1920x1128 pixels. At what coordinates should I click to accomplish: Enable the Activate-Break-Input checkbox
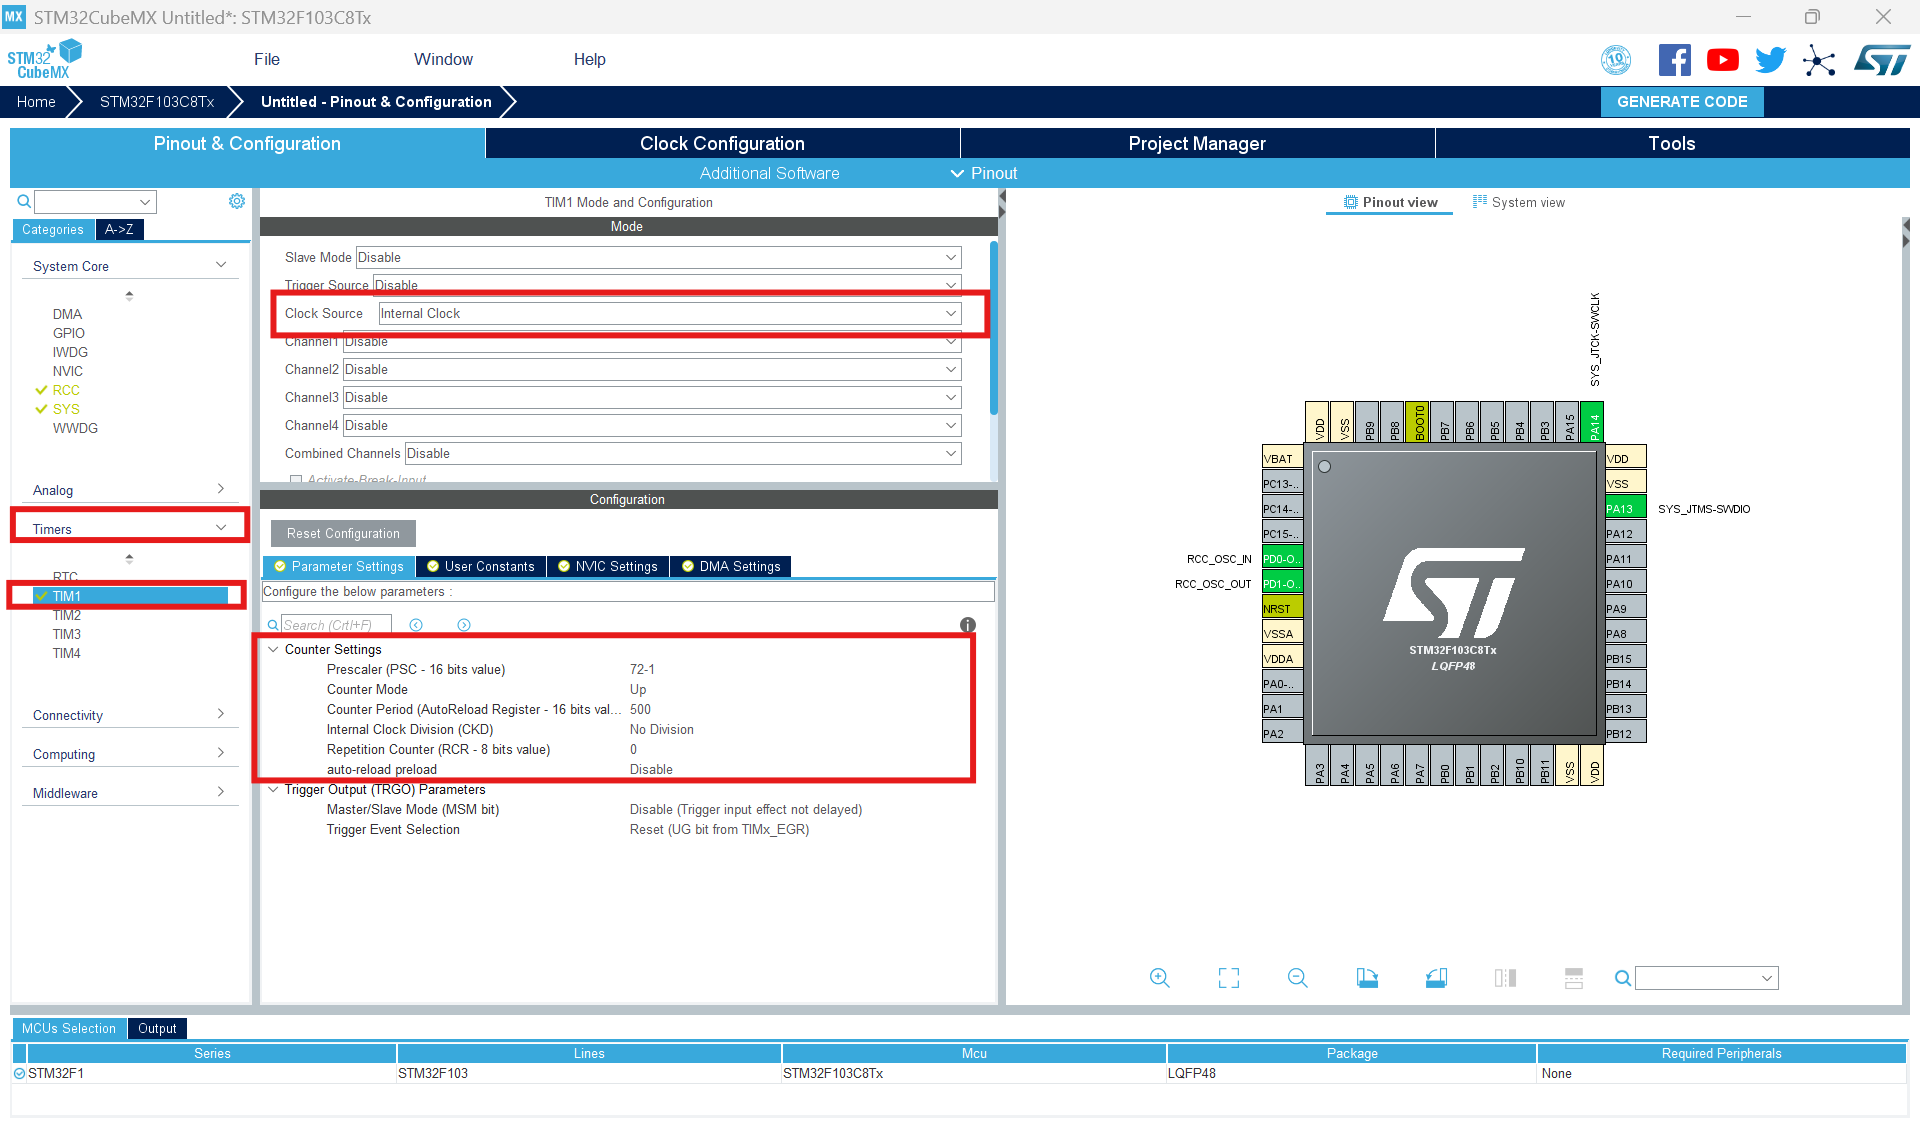[x=296, y=480]
